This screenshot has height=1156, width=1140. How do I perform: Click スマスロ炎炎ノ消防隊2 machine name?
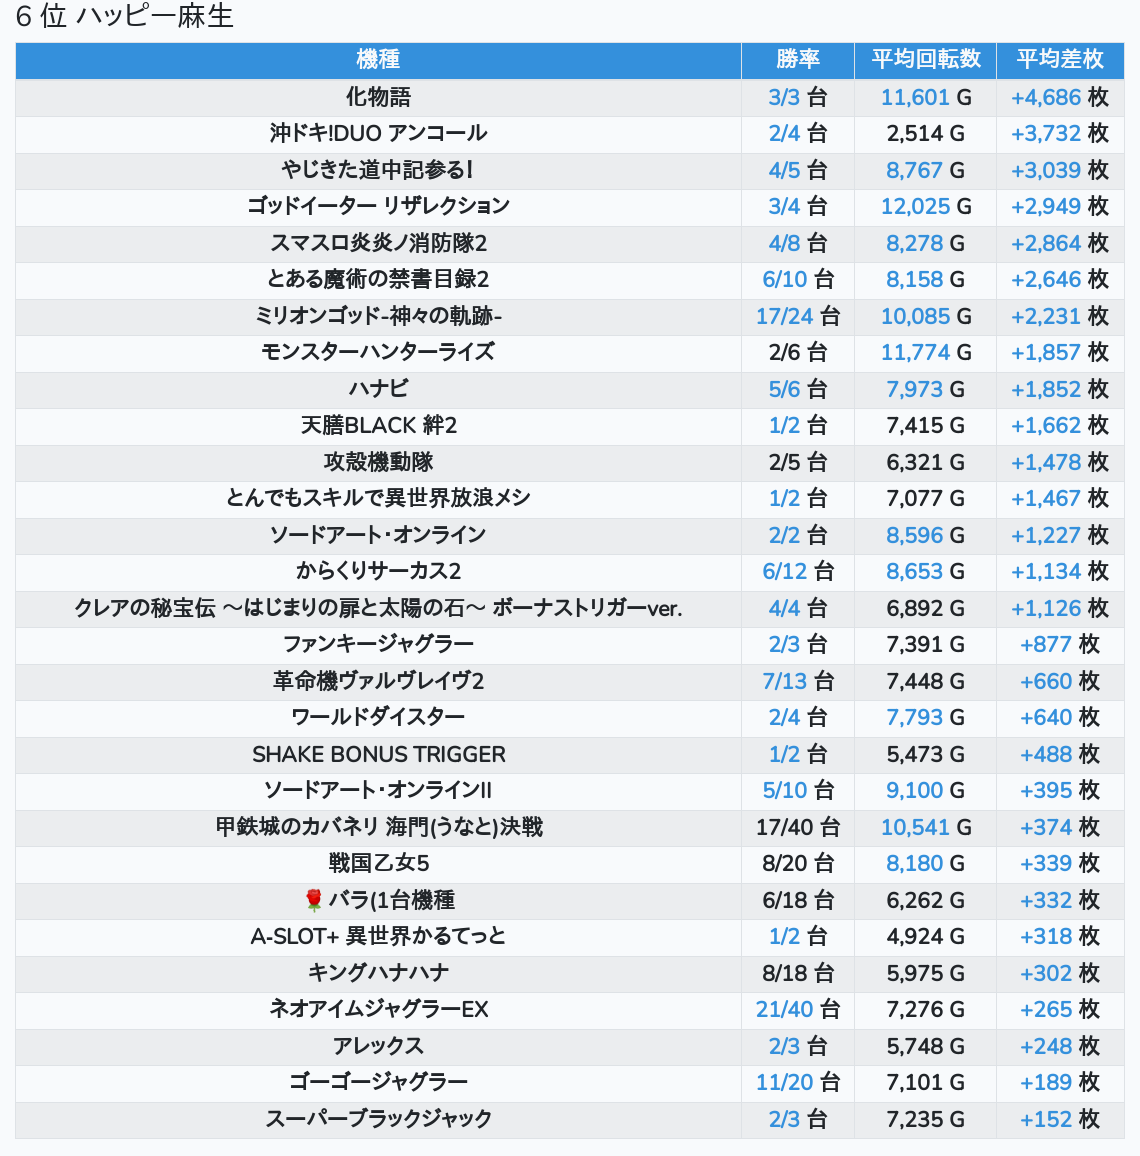tap(378, 243)
